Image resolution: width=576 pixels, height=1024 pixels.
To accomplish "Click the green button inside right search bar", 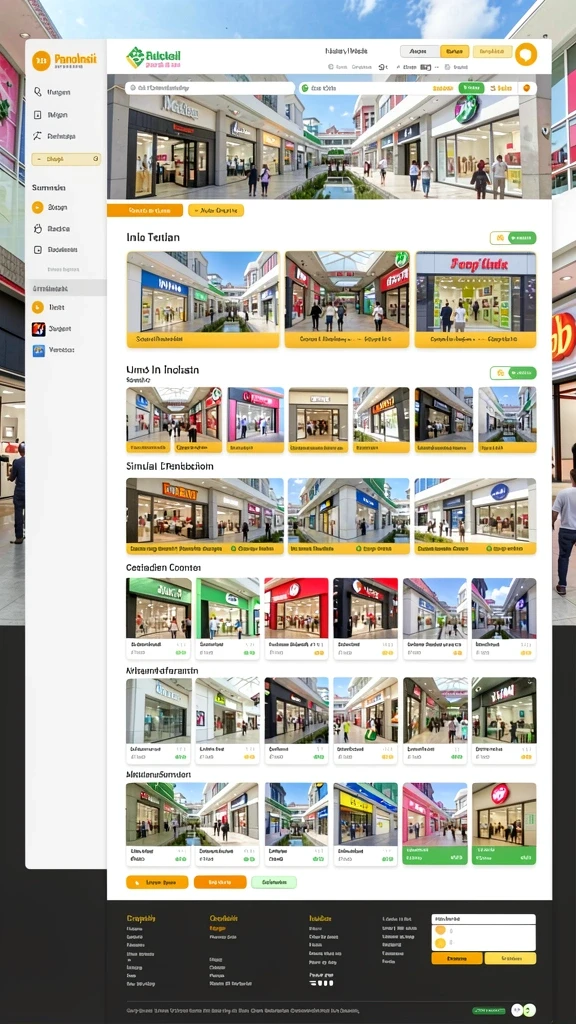I will (471, 88).
